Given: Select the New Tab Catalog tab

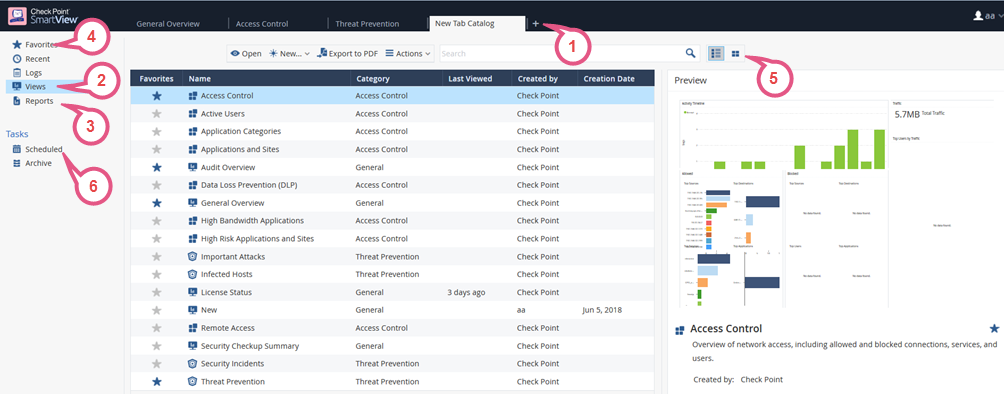Looking at the screenshot, I should [x=476, y=23].
